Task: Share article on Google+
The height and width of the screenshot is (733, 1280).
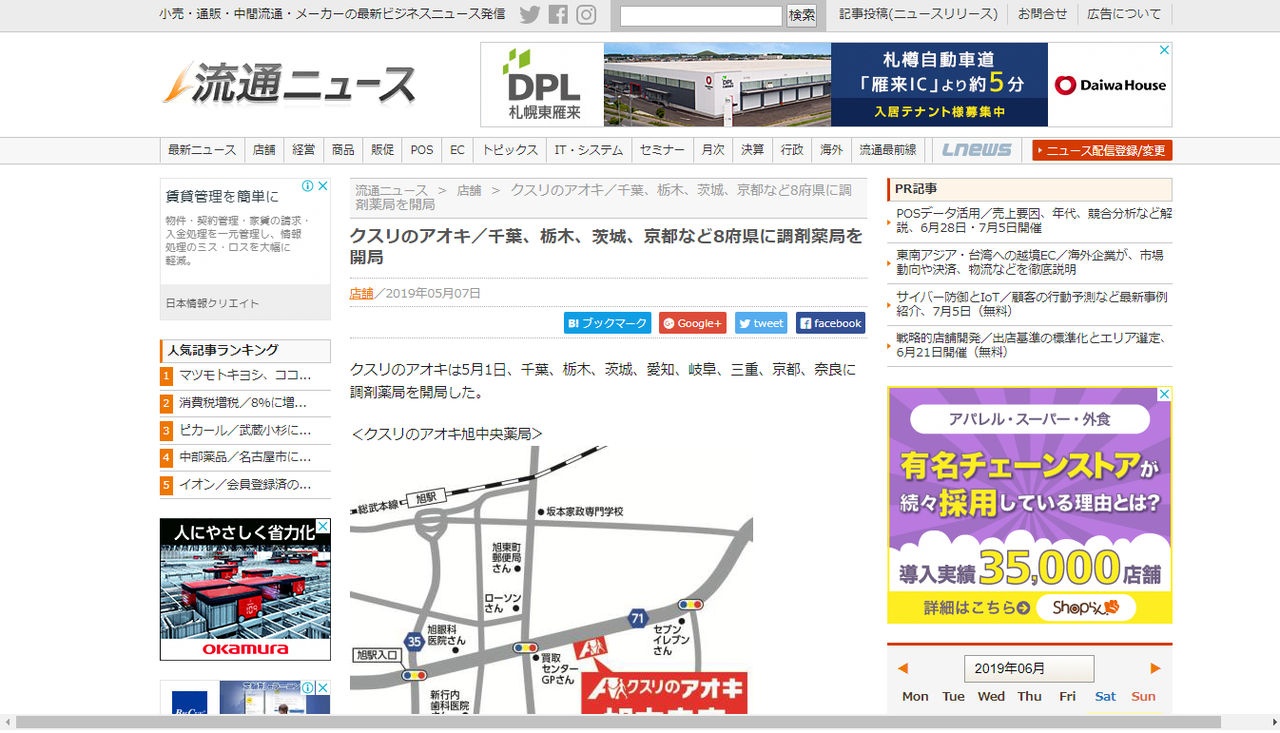Action: 693,323
